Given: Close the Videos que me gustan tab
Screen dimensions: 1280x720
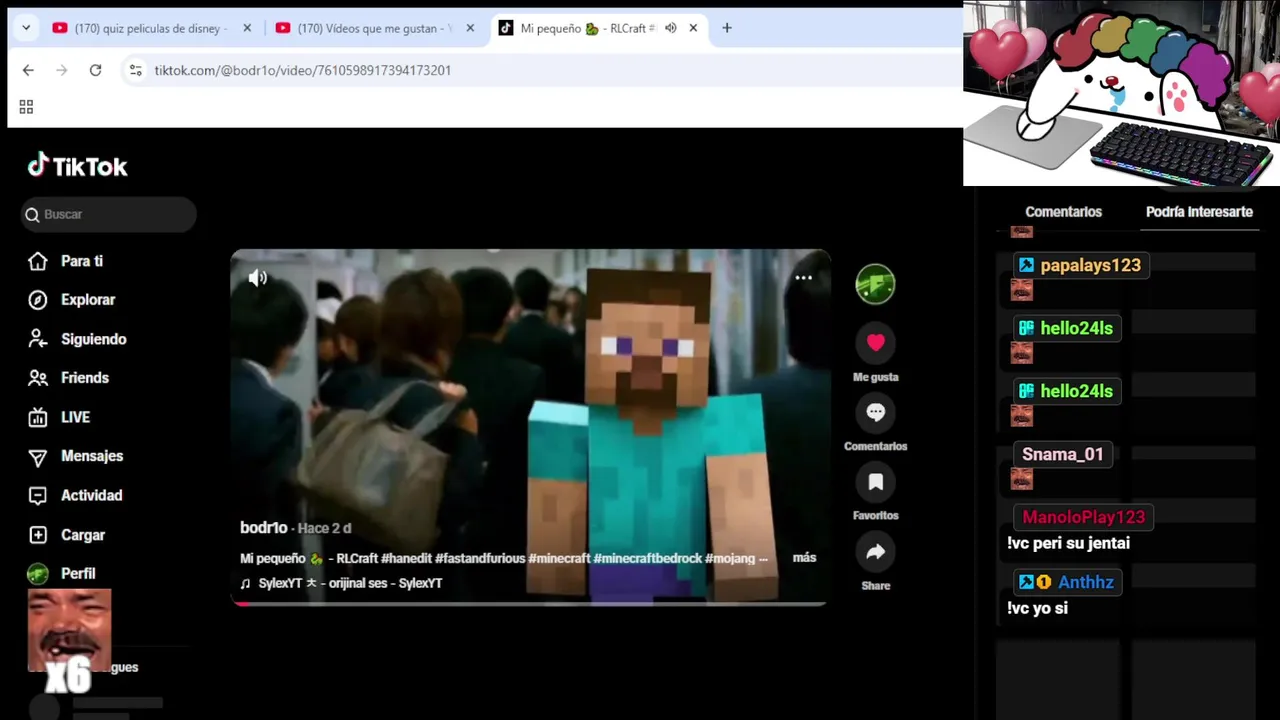Looking at the screenshot, I should 470,28.
